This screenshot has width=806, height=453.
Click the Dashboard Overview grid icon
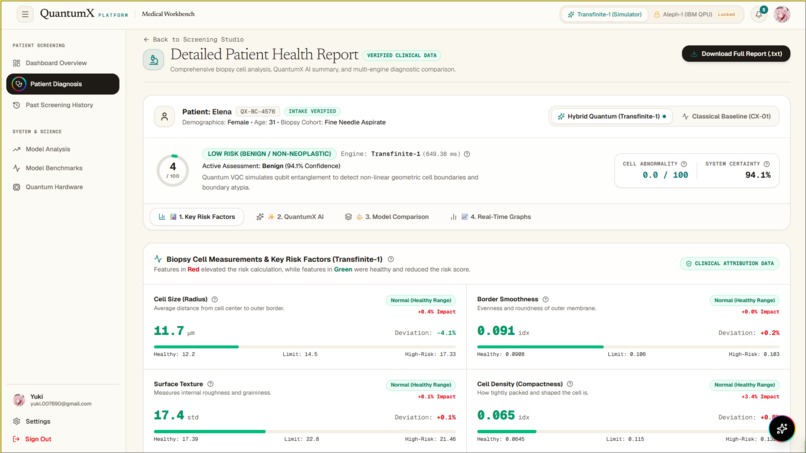click(16, 63)
